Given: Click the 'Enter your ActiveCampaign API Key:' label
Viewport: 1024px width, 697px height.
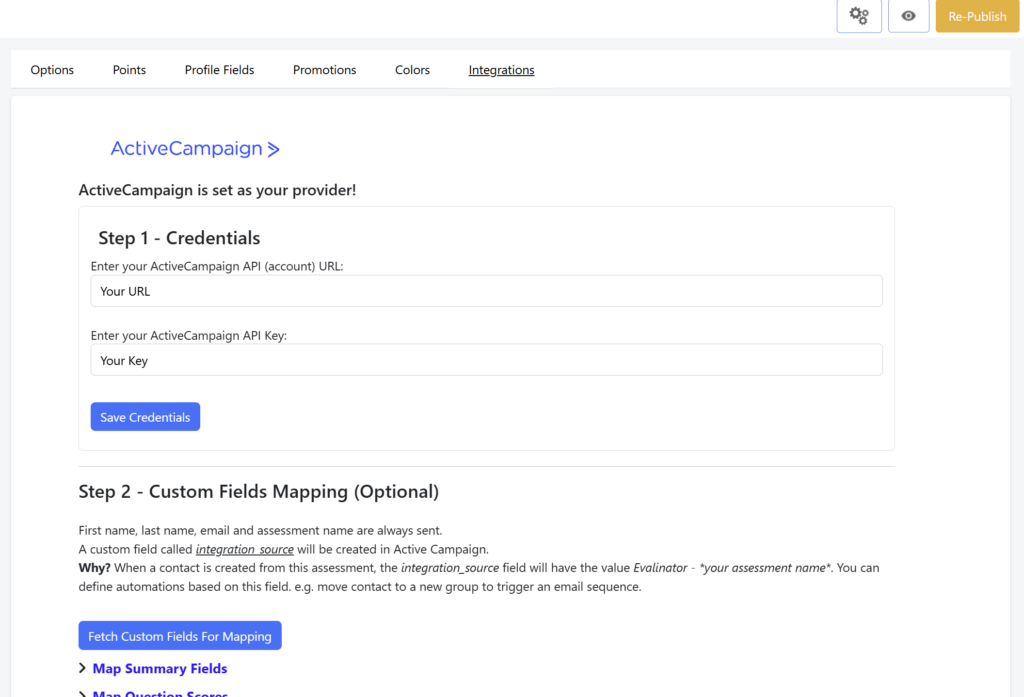Looking at the screenshot, I should [x=189, y=335].
